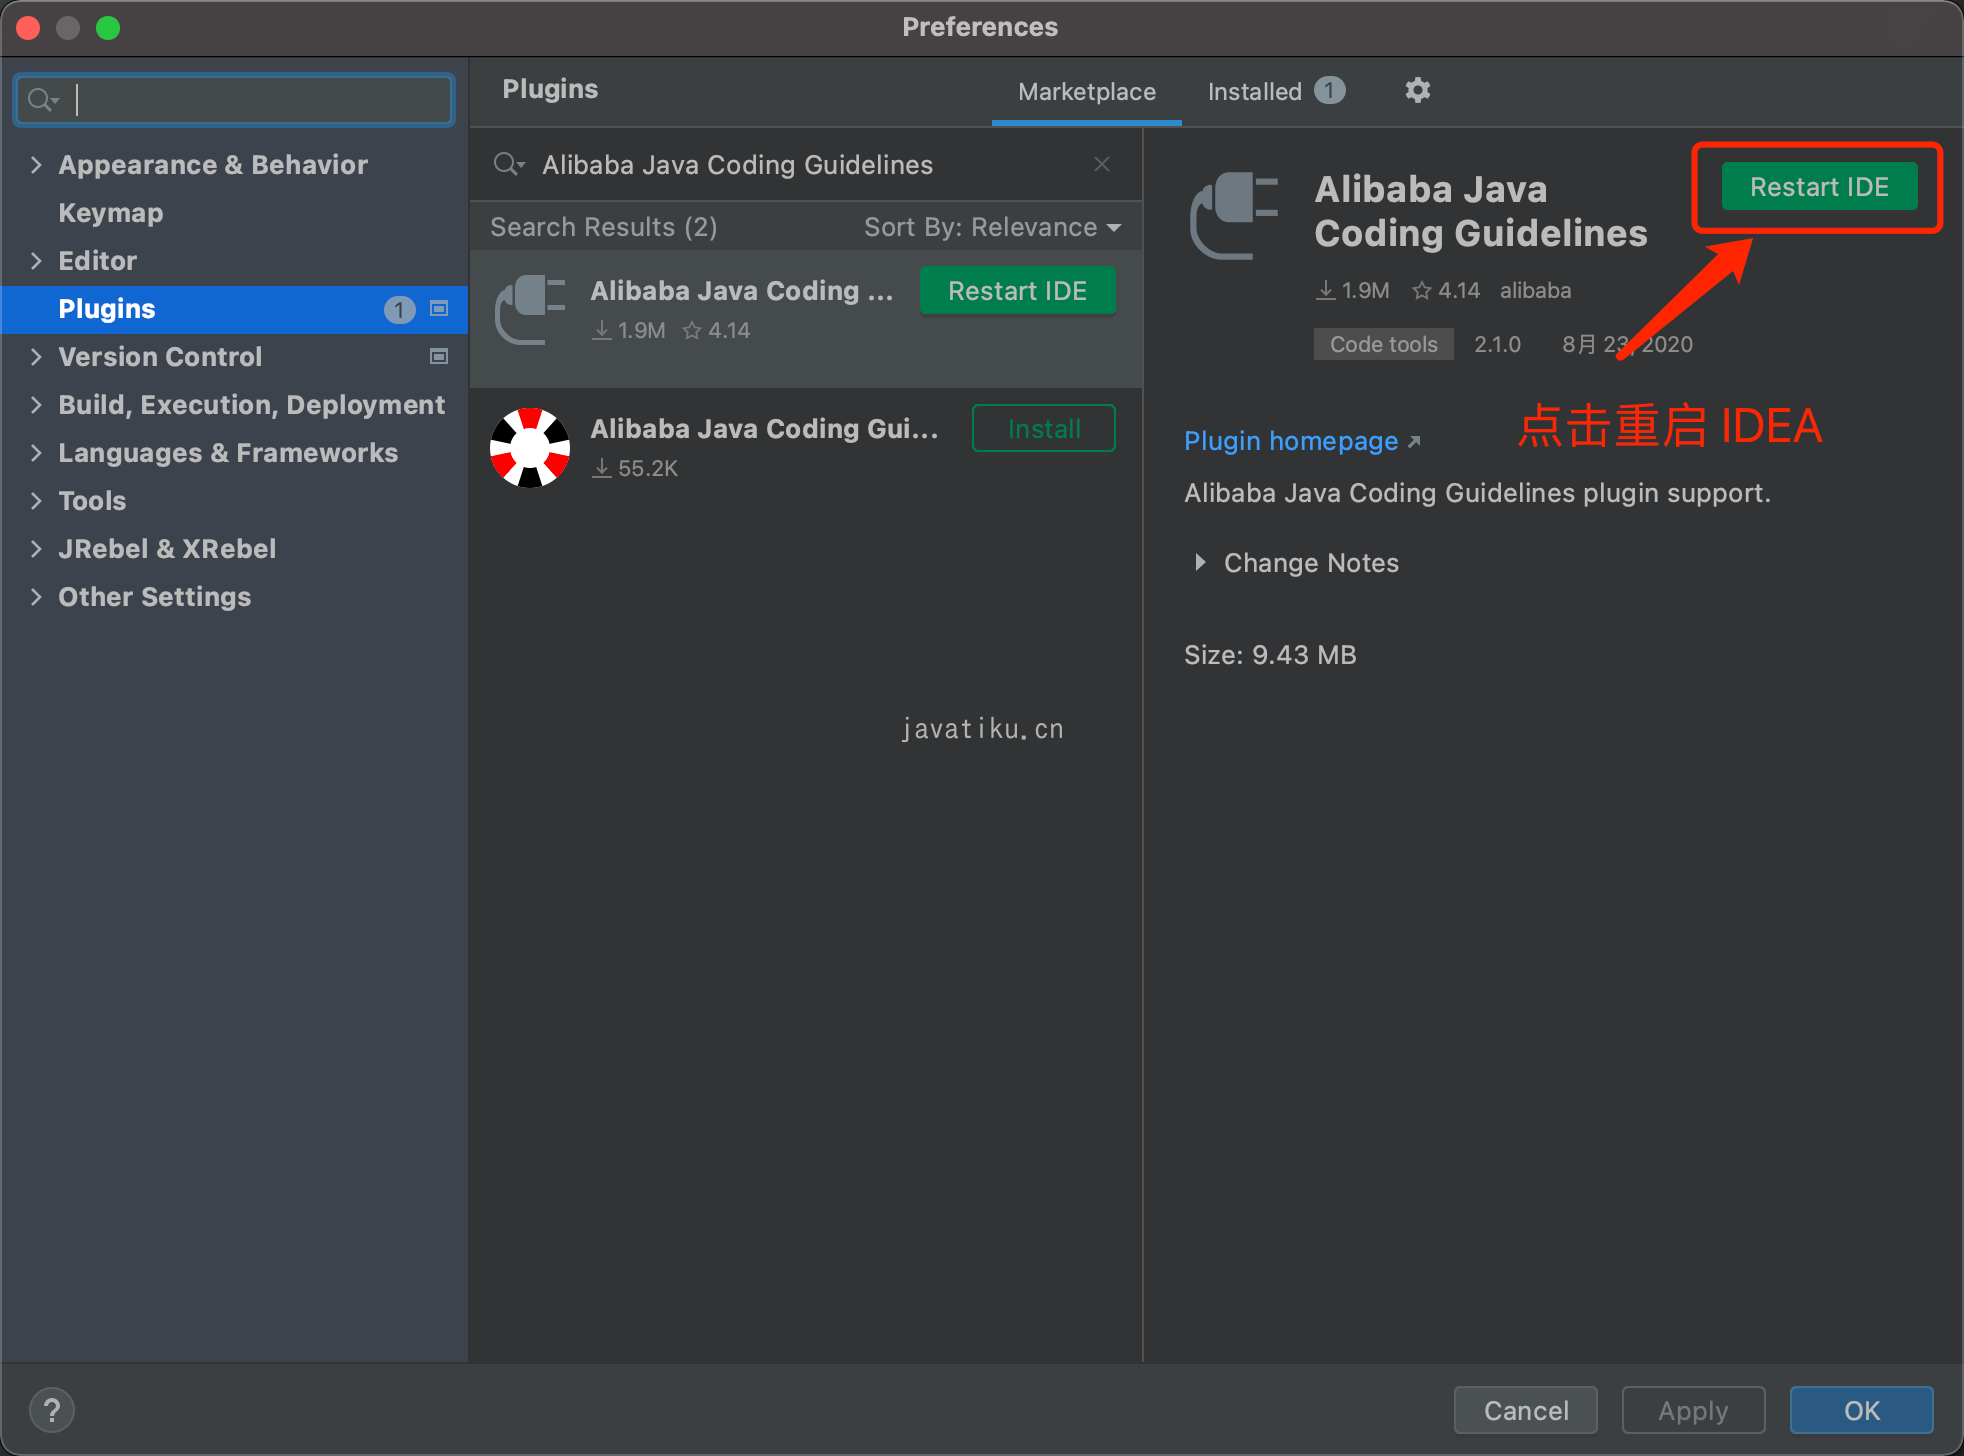
Task: Select the Alibaba Java Coding Gui... result
Action: coord(806,447)
